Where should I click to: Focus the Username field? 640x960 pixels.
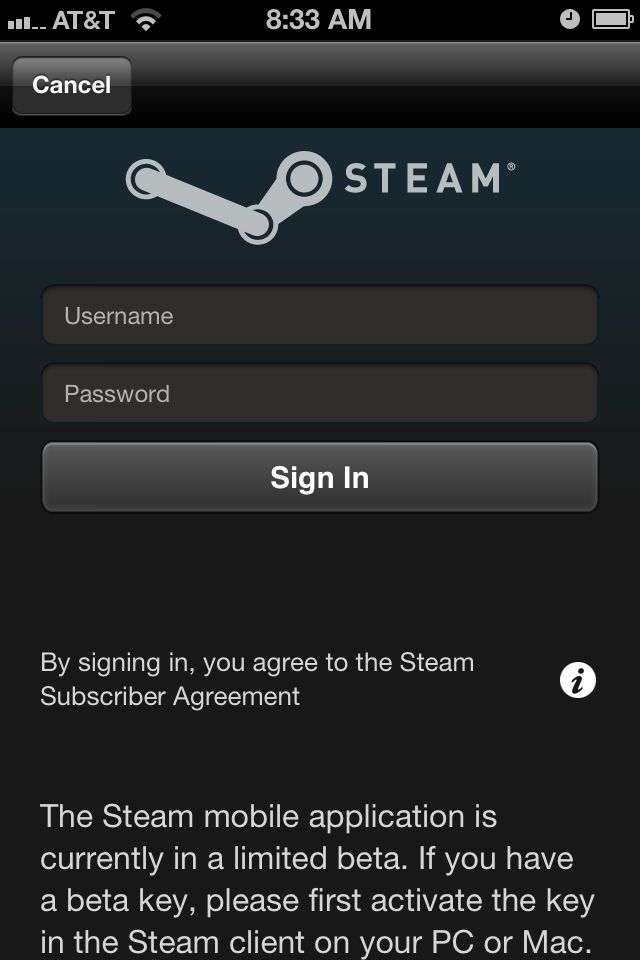[x=320, y=315]
